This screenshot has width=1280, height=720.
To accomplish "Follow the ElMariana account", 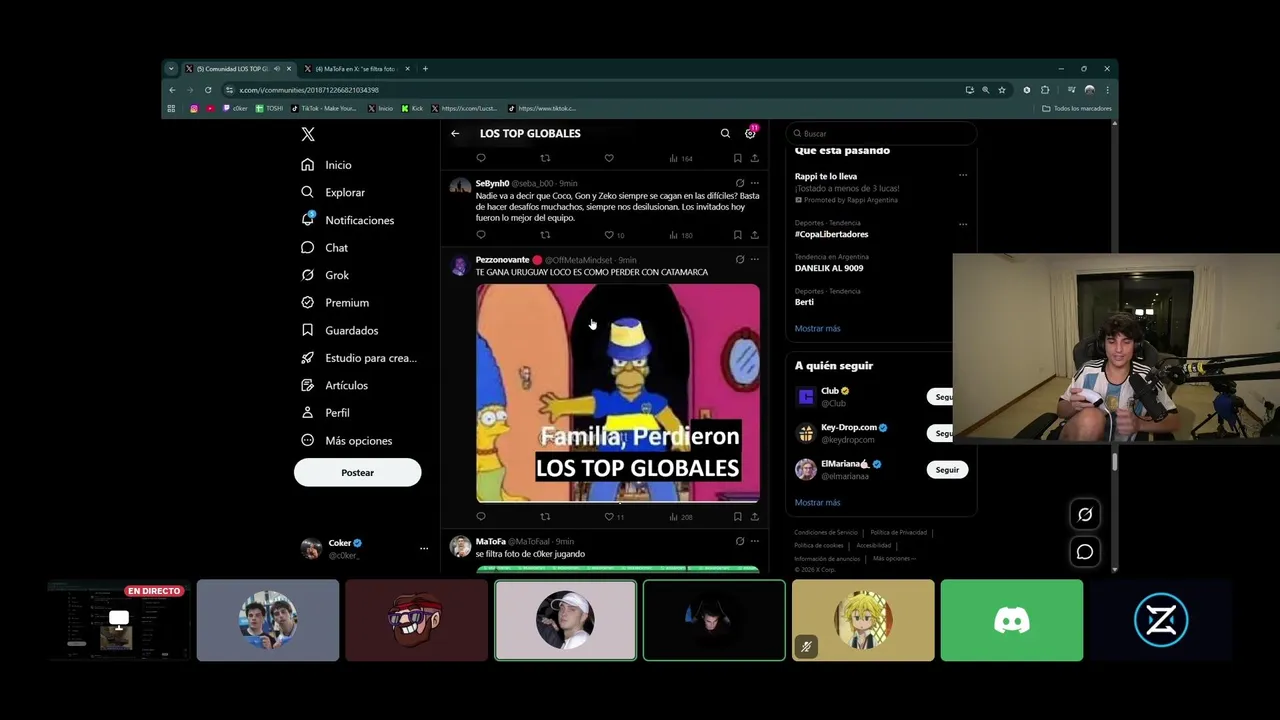I will click(947, 470).
